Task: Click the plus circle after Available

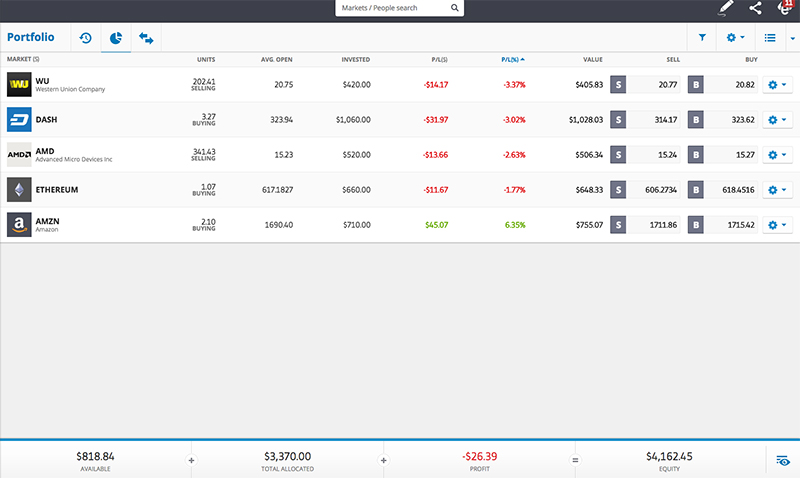Action: pos(191,460)
